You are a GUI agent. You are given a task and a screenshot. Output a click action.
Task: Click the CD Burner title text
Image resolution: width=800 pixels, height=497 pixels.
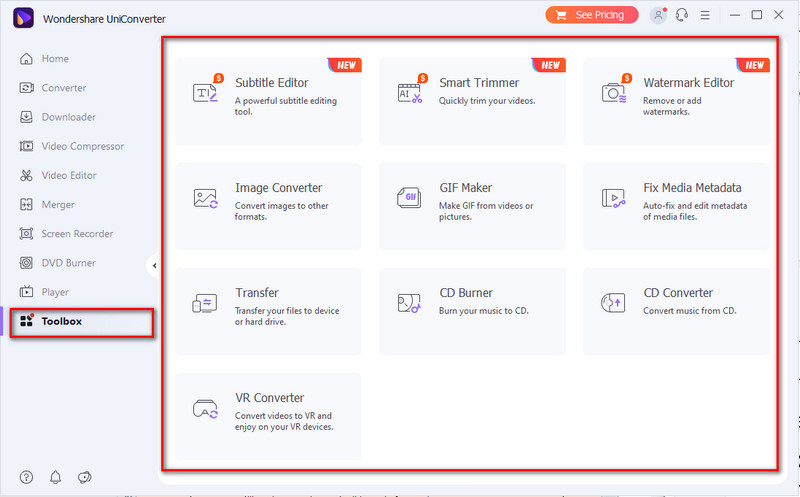point(466,293)
